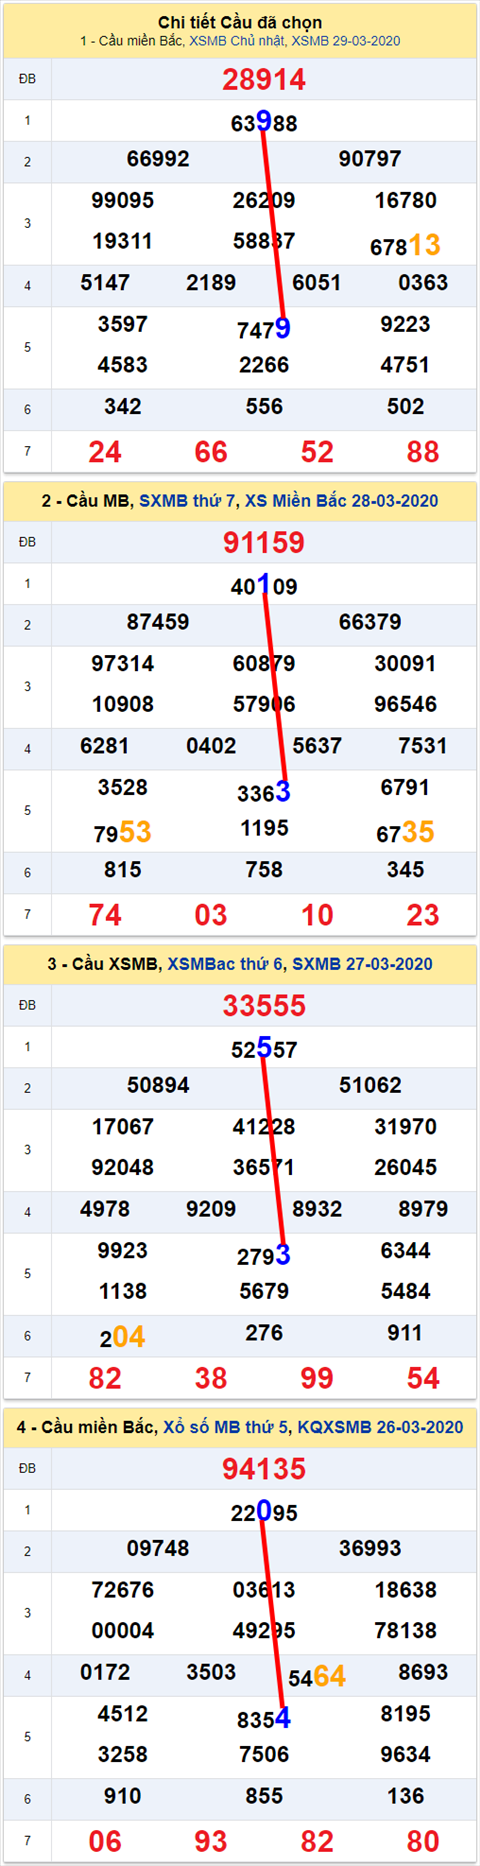Follow the 'XSMBac thứ 6' link
This screenshot has height=1866, width=480.
tap(225, 964)
